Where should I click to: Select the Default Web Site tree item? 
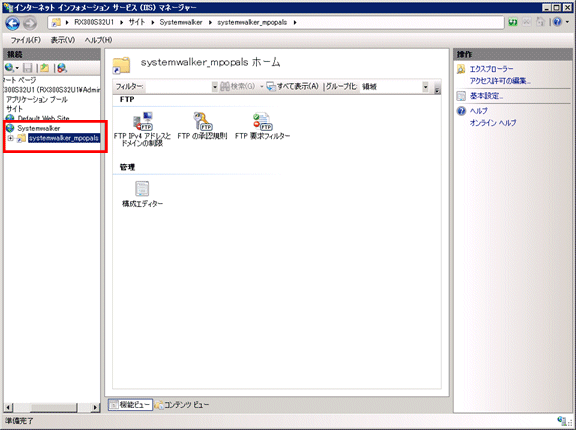tap(43, 118)
